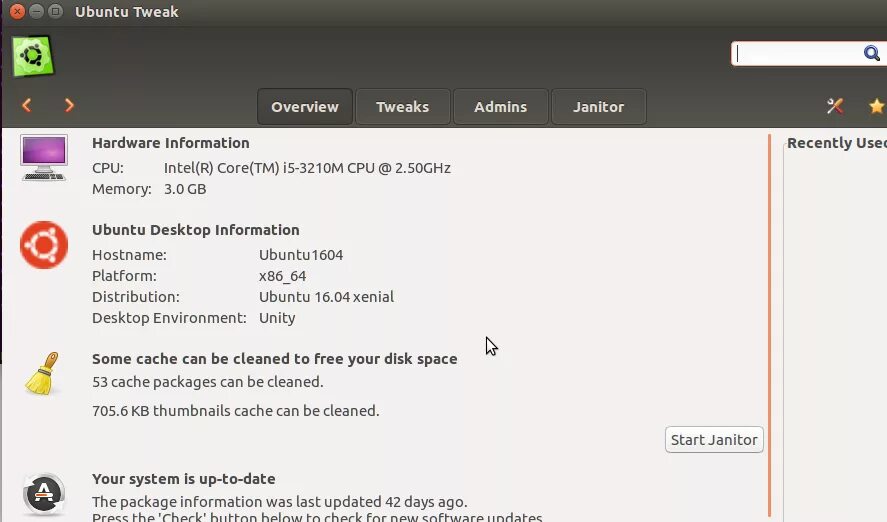The image size is (887, 522).
Task: Select the 'Hardware Information' heading
Action: (171, 143)
